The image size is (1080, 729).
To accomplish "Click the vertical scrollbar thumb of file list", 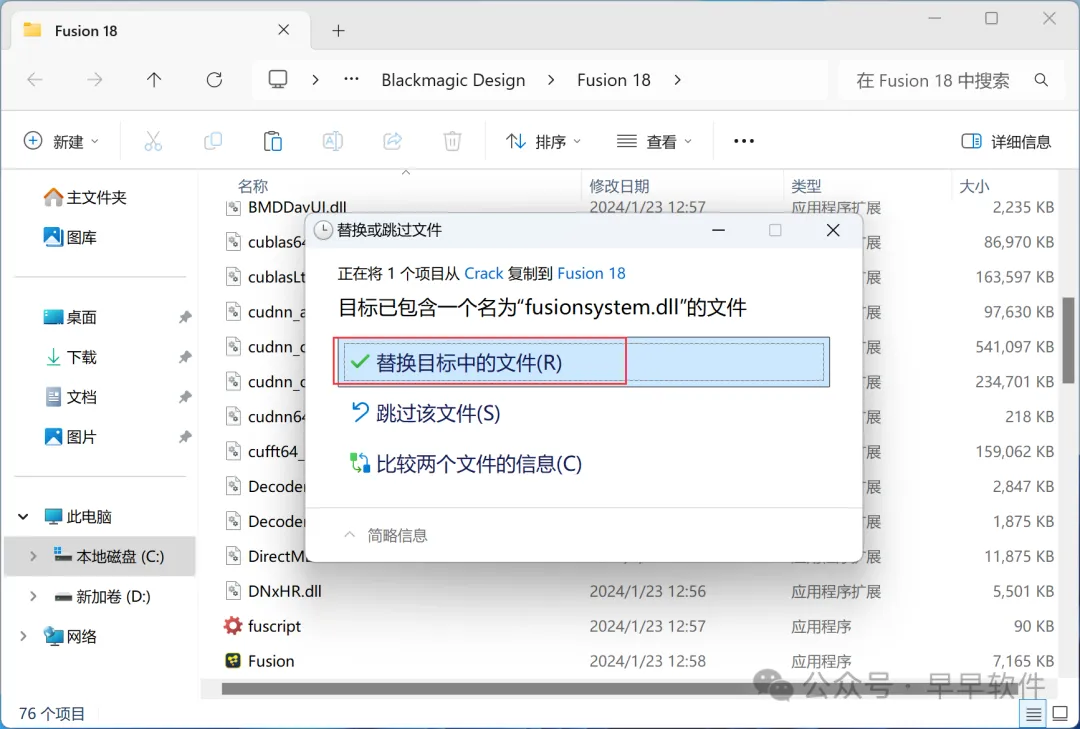I will (1068, 340).
